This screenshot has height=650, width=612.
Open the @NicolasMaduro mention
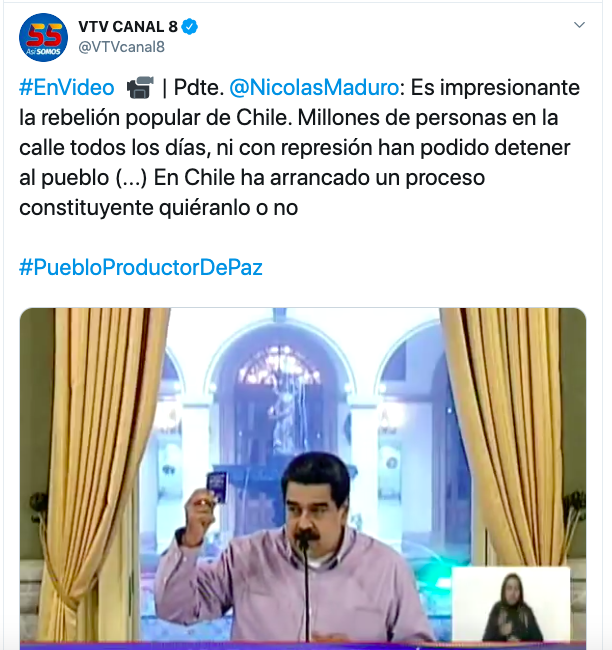[x=314, y=87]
